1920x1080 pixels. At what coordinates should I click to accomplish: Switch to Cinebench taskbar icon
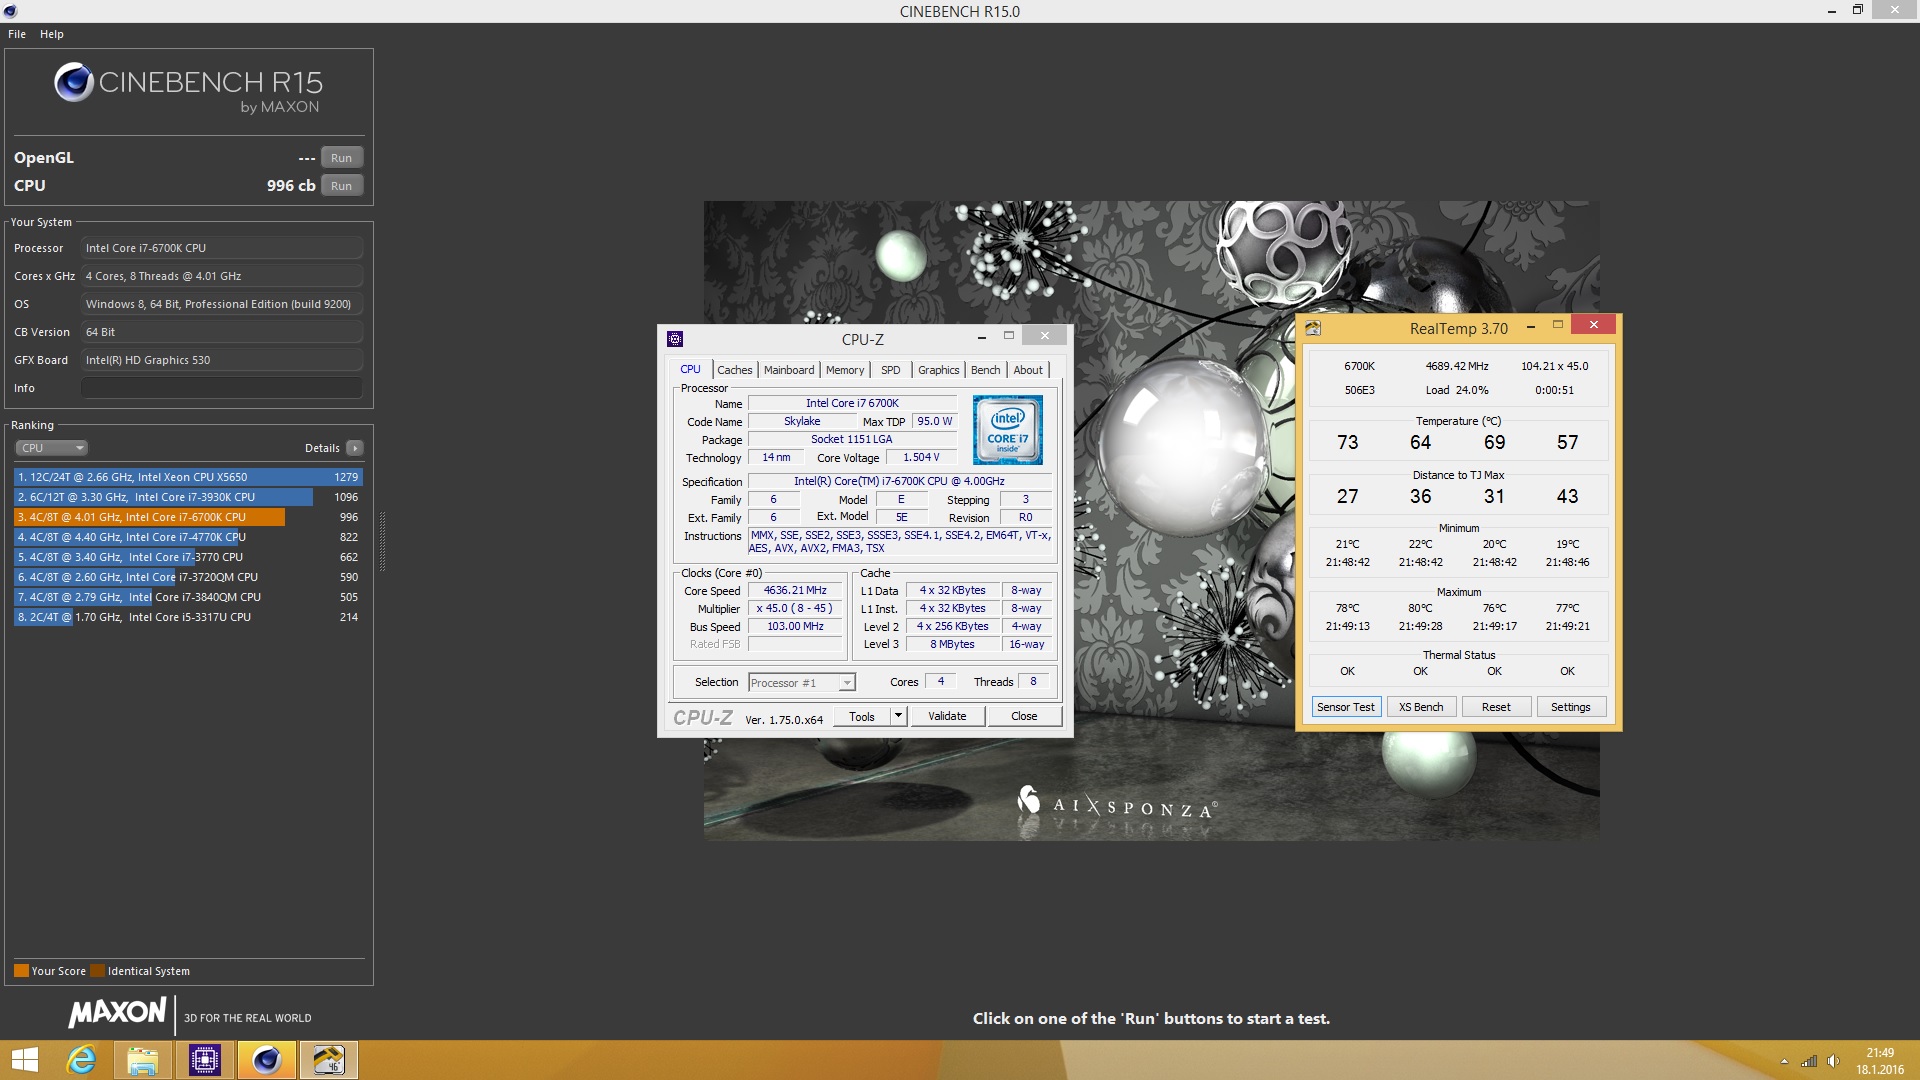[266, 1060]
